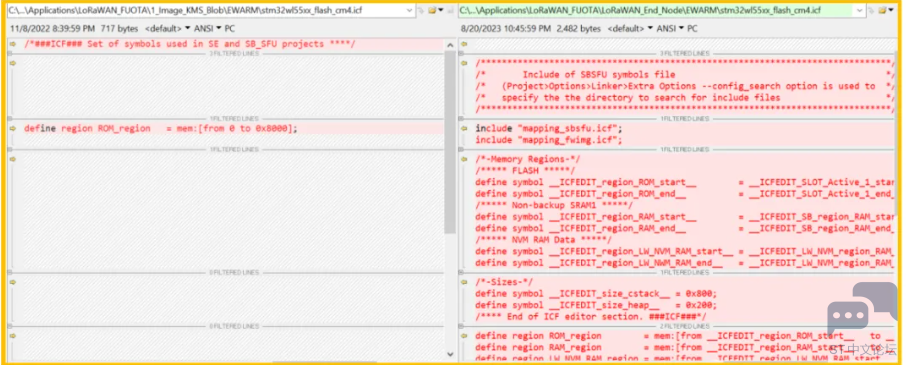The height and width of the screenshot is (365, 906).
Task: Copy arrow beside right asterisk comment banner
Action: point(463,63)
